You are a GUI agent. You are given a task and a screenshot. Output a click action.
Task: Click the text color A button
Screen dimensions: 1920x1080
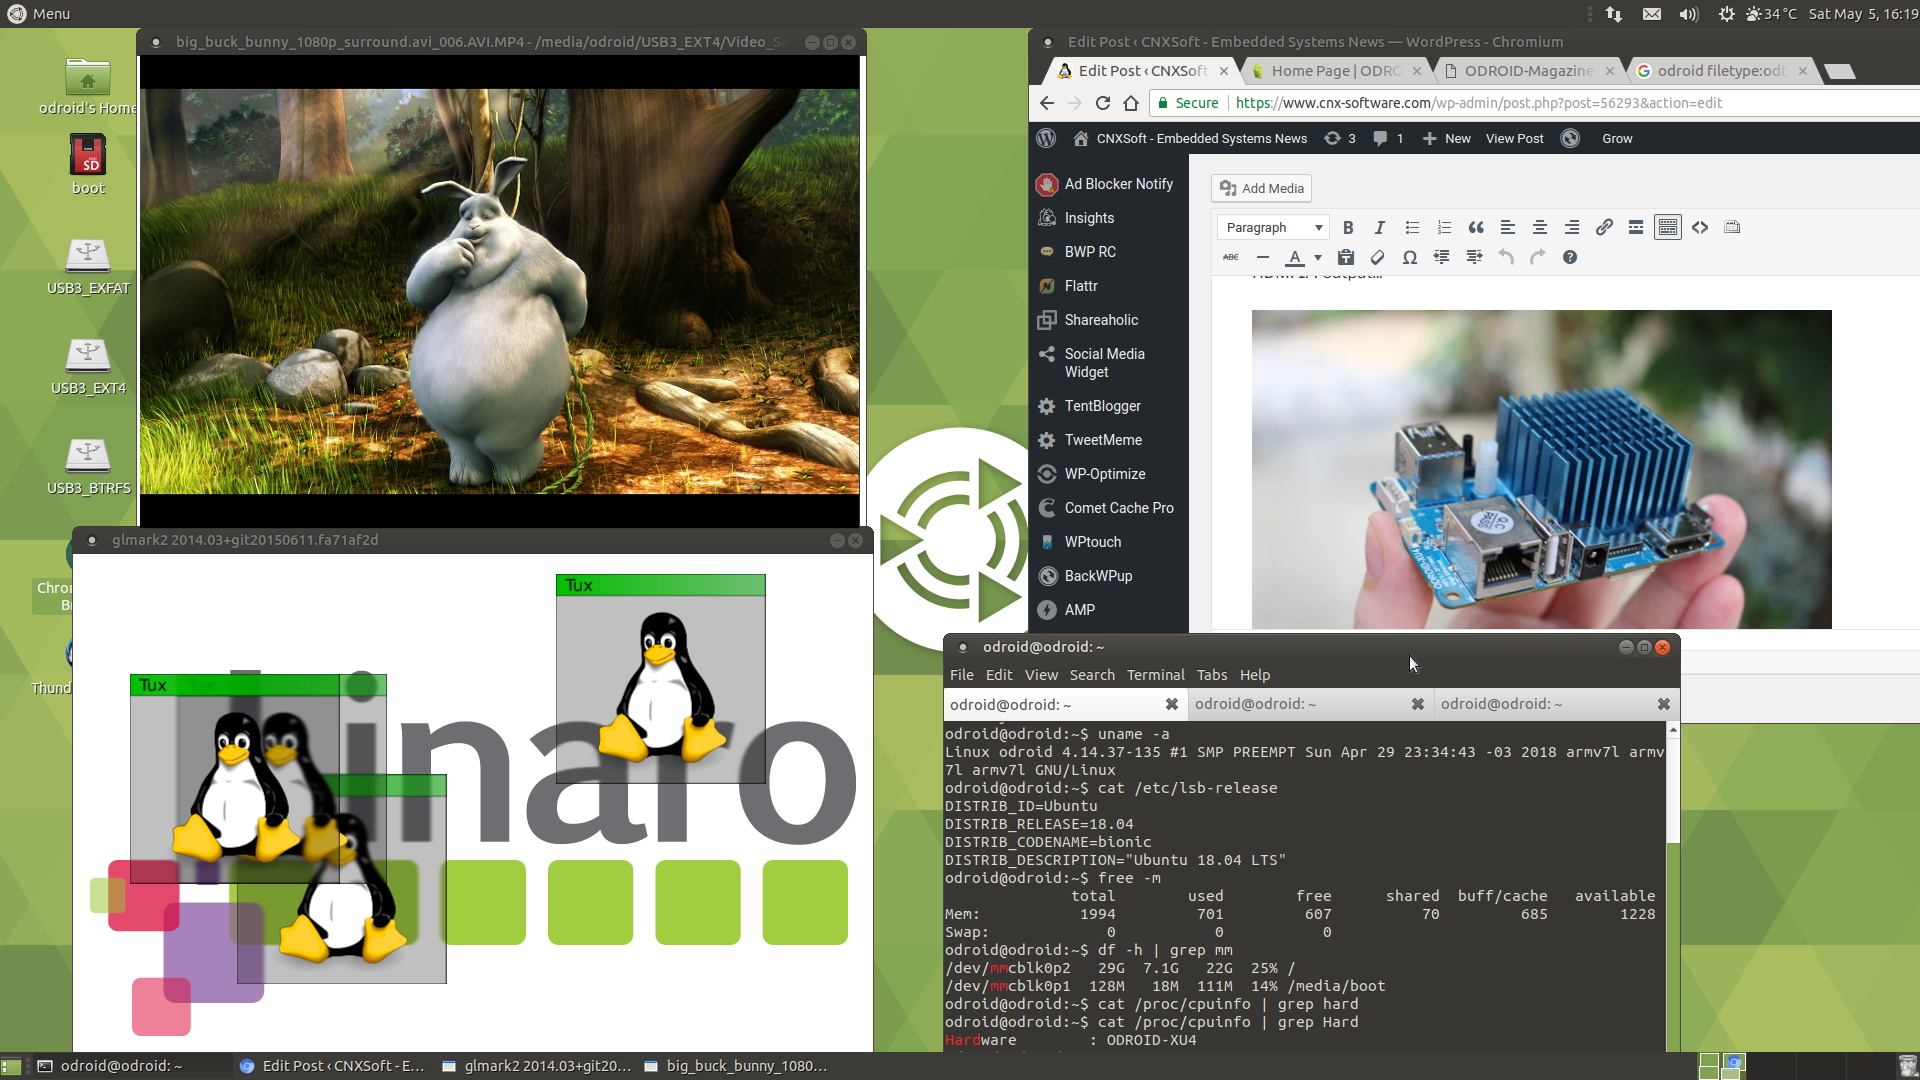(1295, 258)
